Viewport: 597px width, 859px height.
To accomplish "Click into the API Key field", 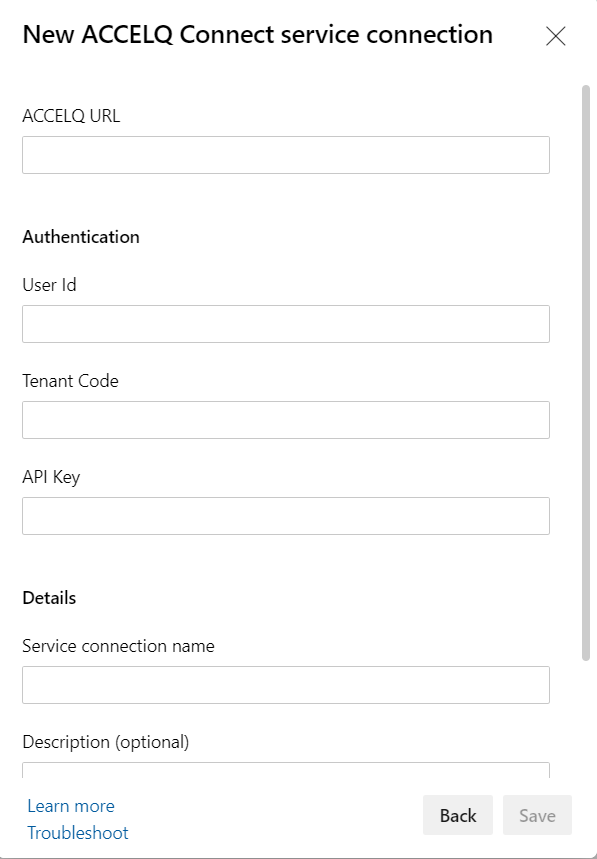I will pyautogui.click(x=286, y=516).
